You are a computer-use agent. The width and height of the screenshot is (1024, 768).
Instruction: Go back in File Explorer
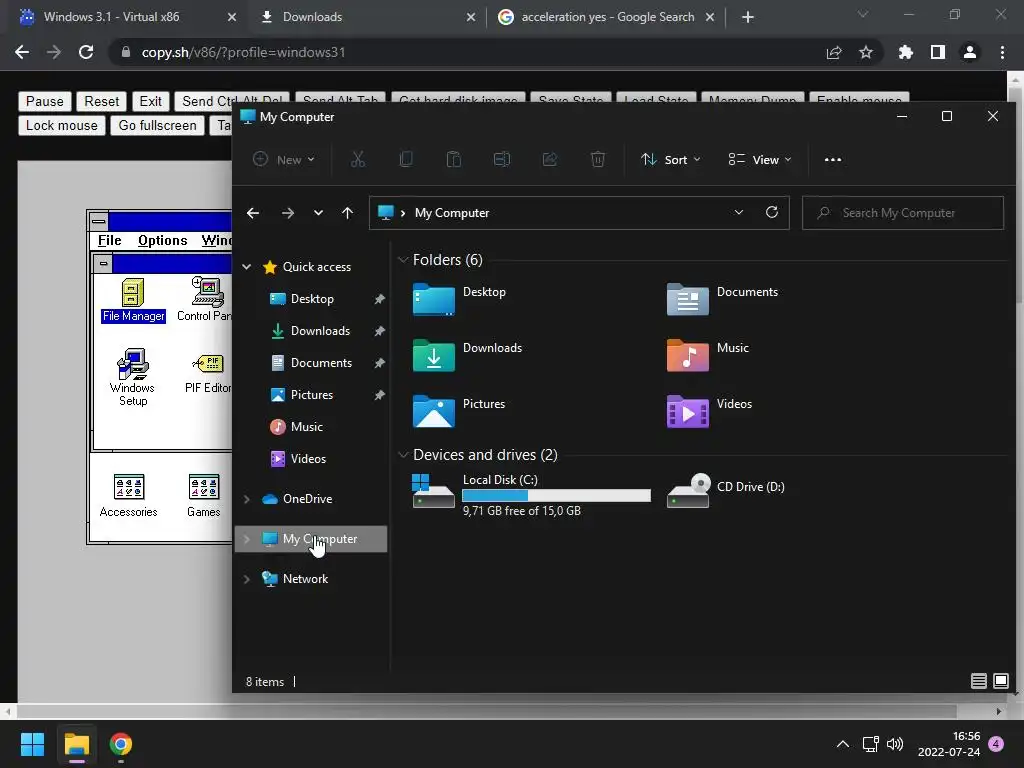(253, 213)
